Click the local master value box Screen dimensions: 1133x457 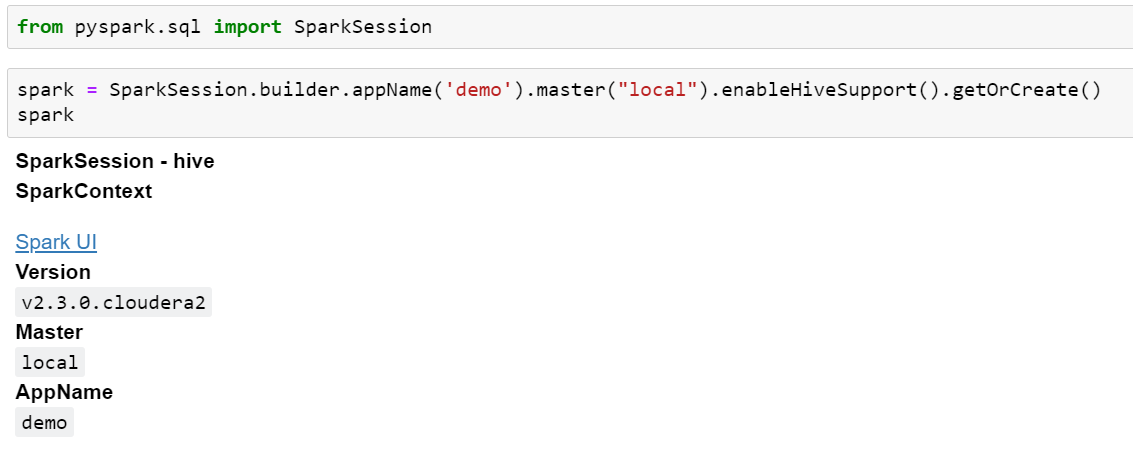pyautogui.click(x=50, y=362)
